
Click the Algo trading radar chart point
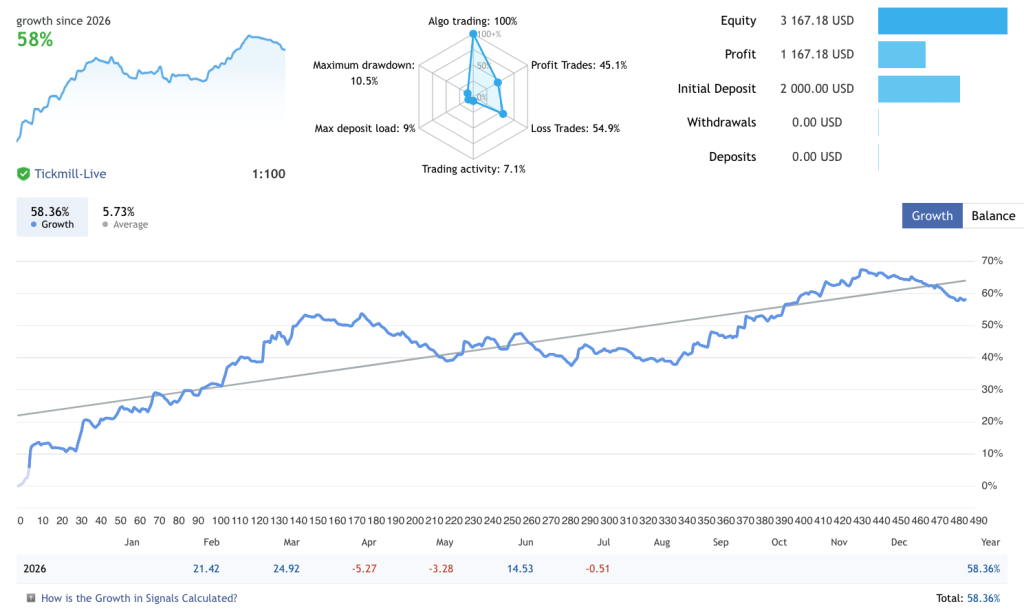click(x=473, y=33)
